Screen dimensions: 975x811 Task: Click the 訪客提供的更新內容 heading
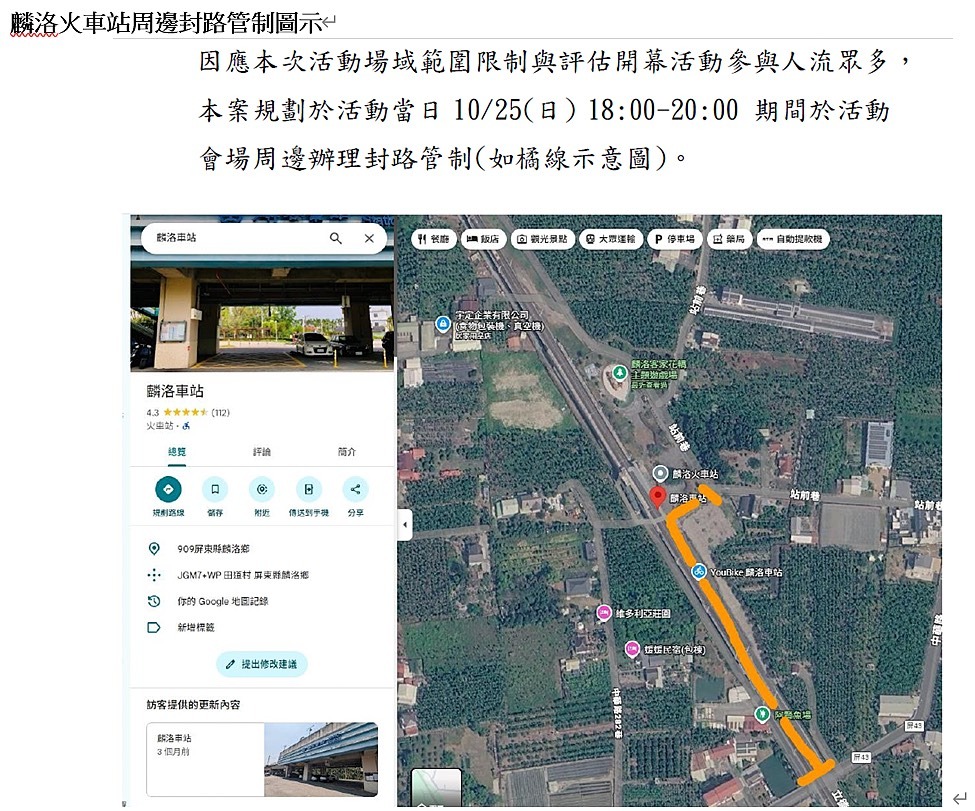pyautogui.click(x=193, y=705)
